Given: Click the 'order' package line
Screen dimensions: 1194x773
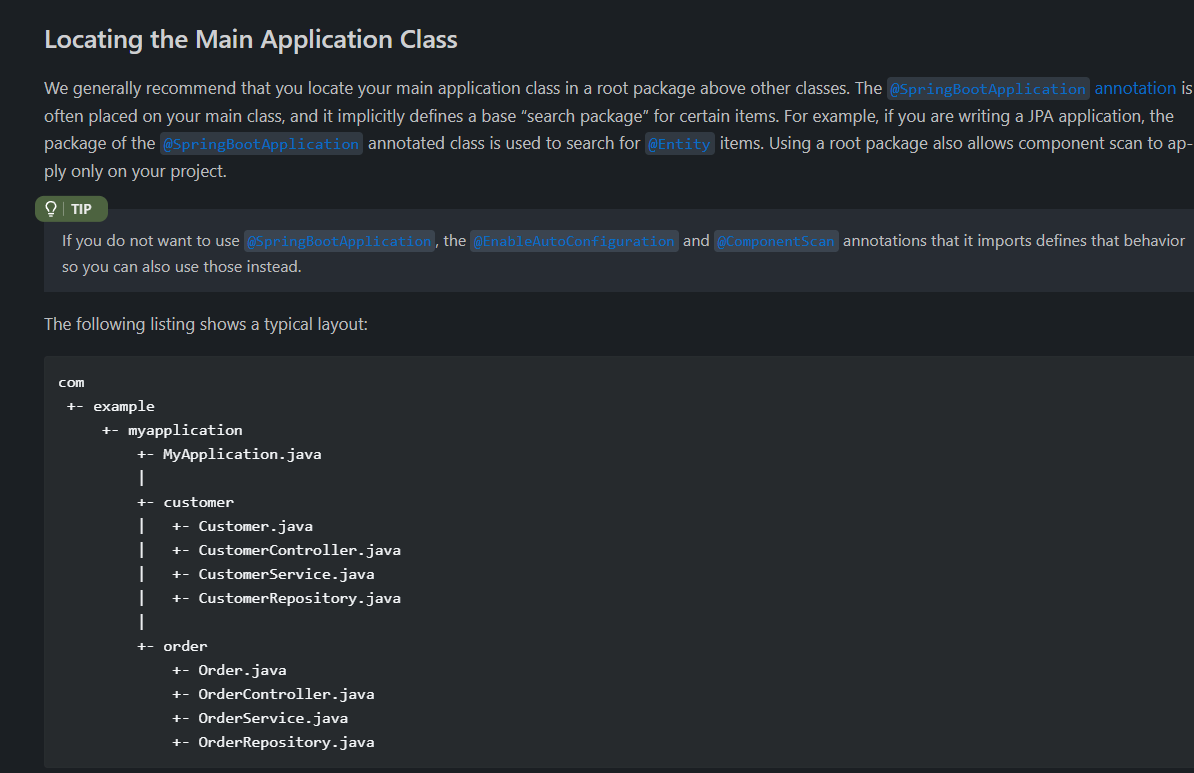Looking at the screenshot, I should (185, 647).
